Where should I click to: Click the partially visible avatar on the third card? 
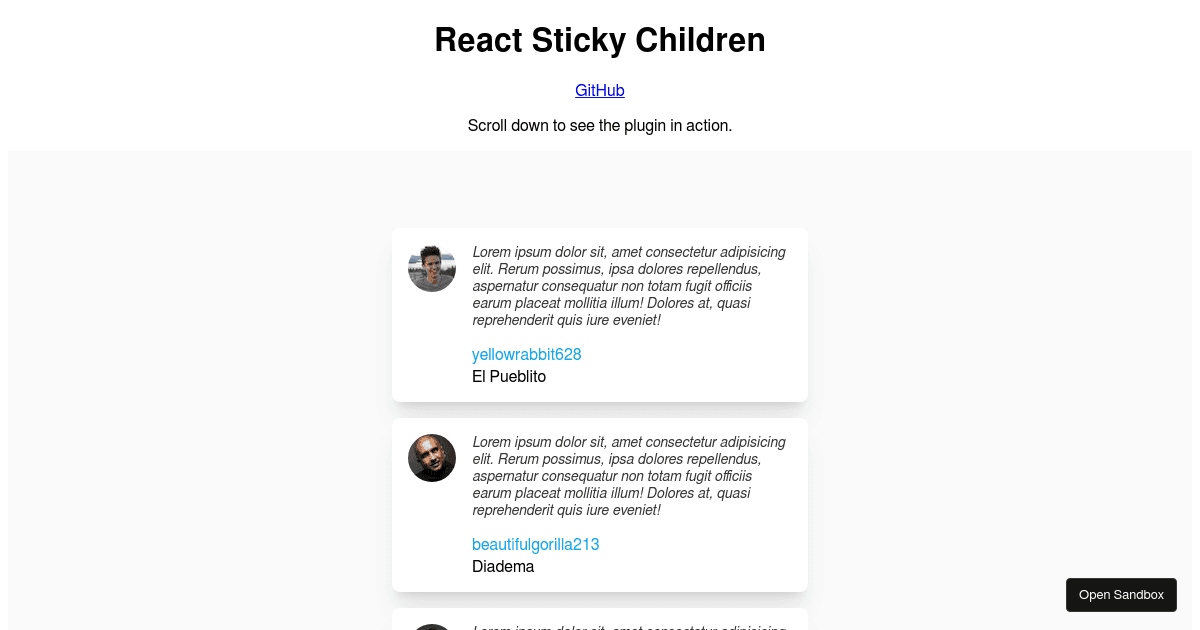(x=431, y=625)
